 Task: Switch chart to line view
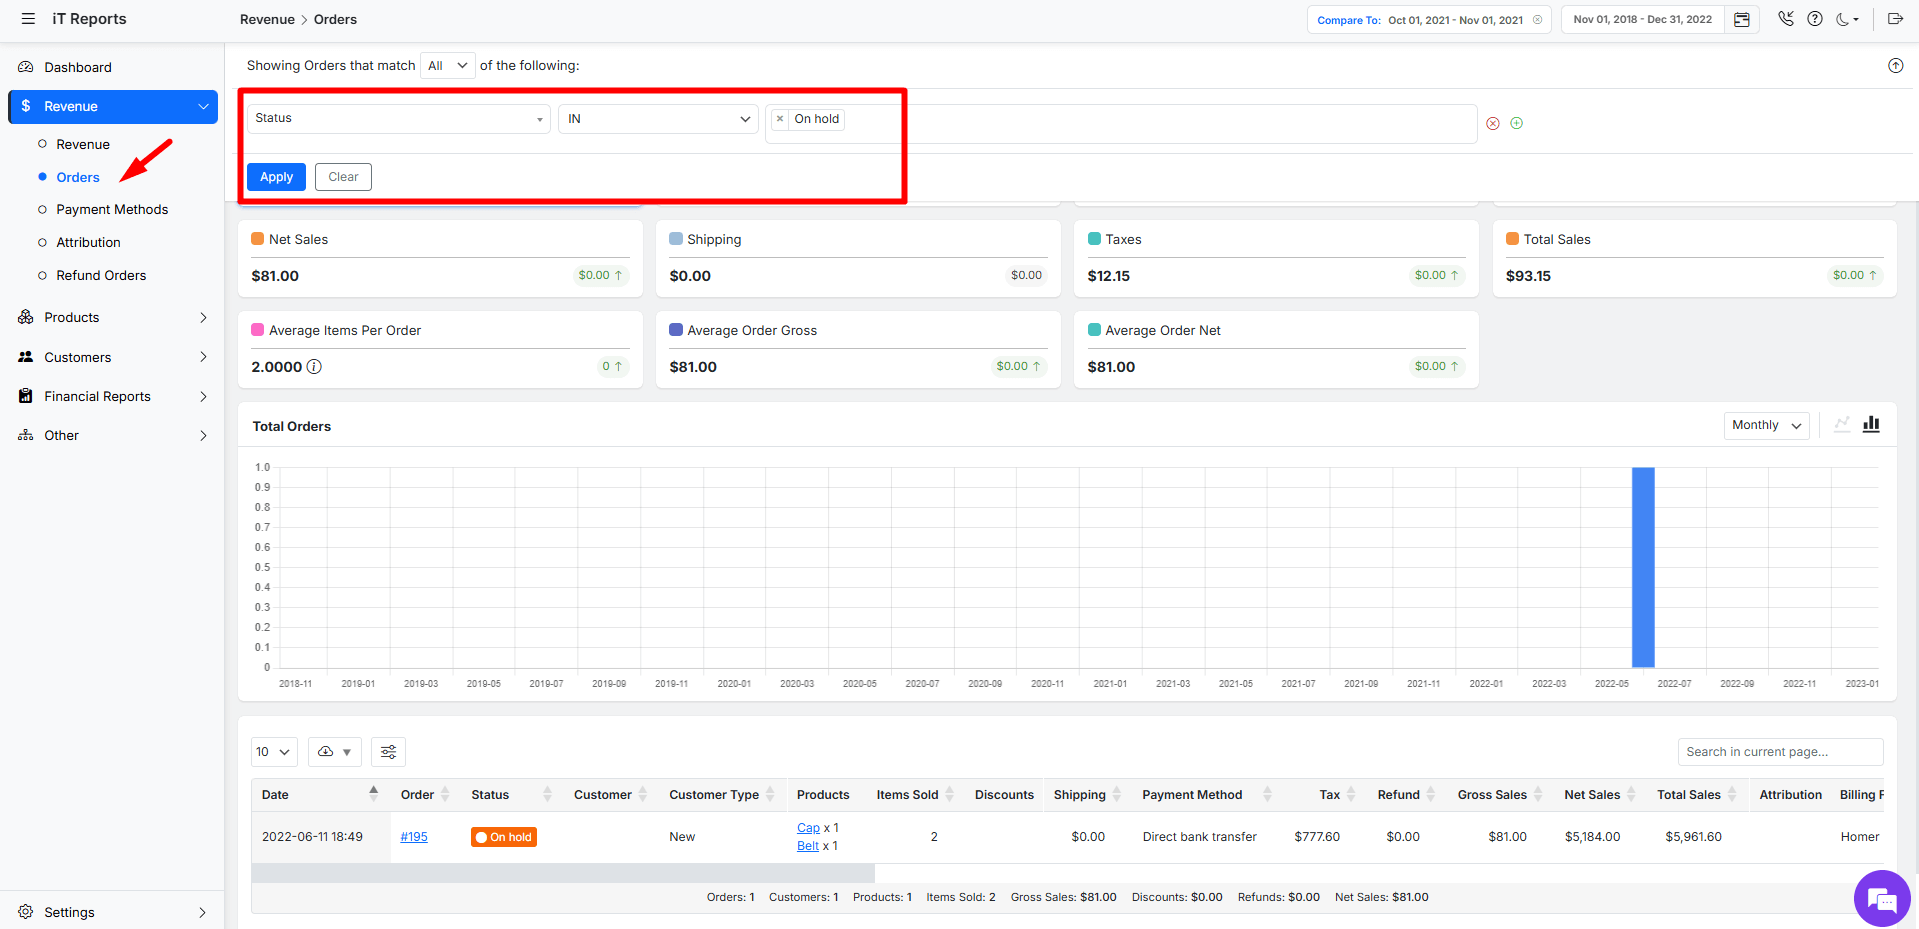(1842, 425)
